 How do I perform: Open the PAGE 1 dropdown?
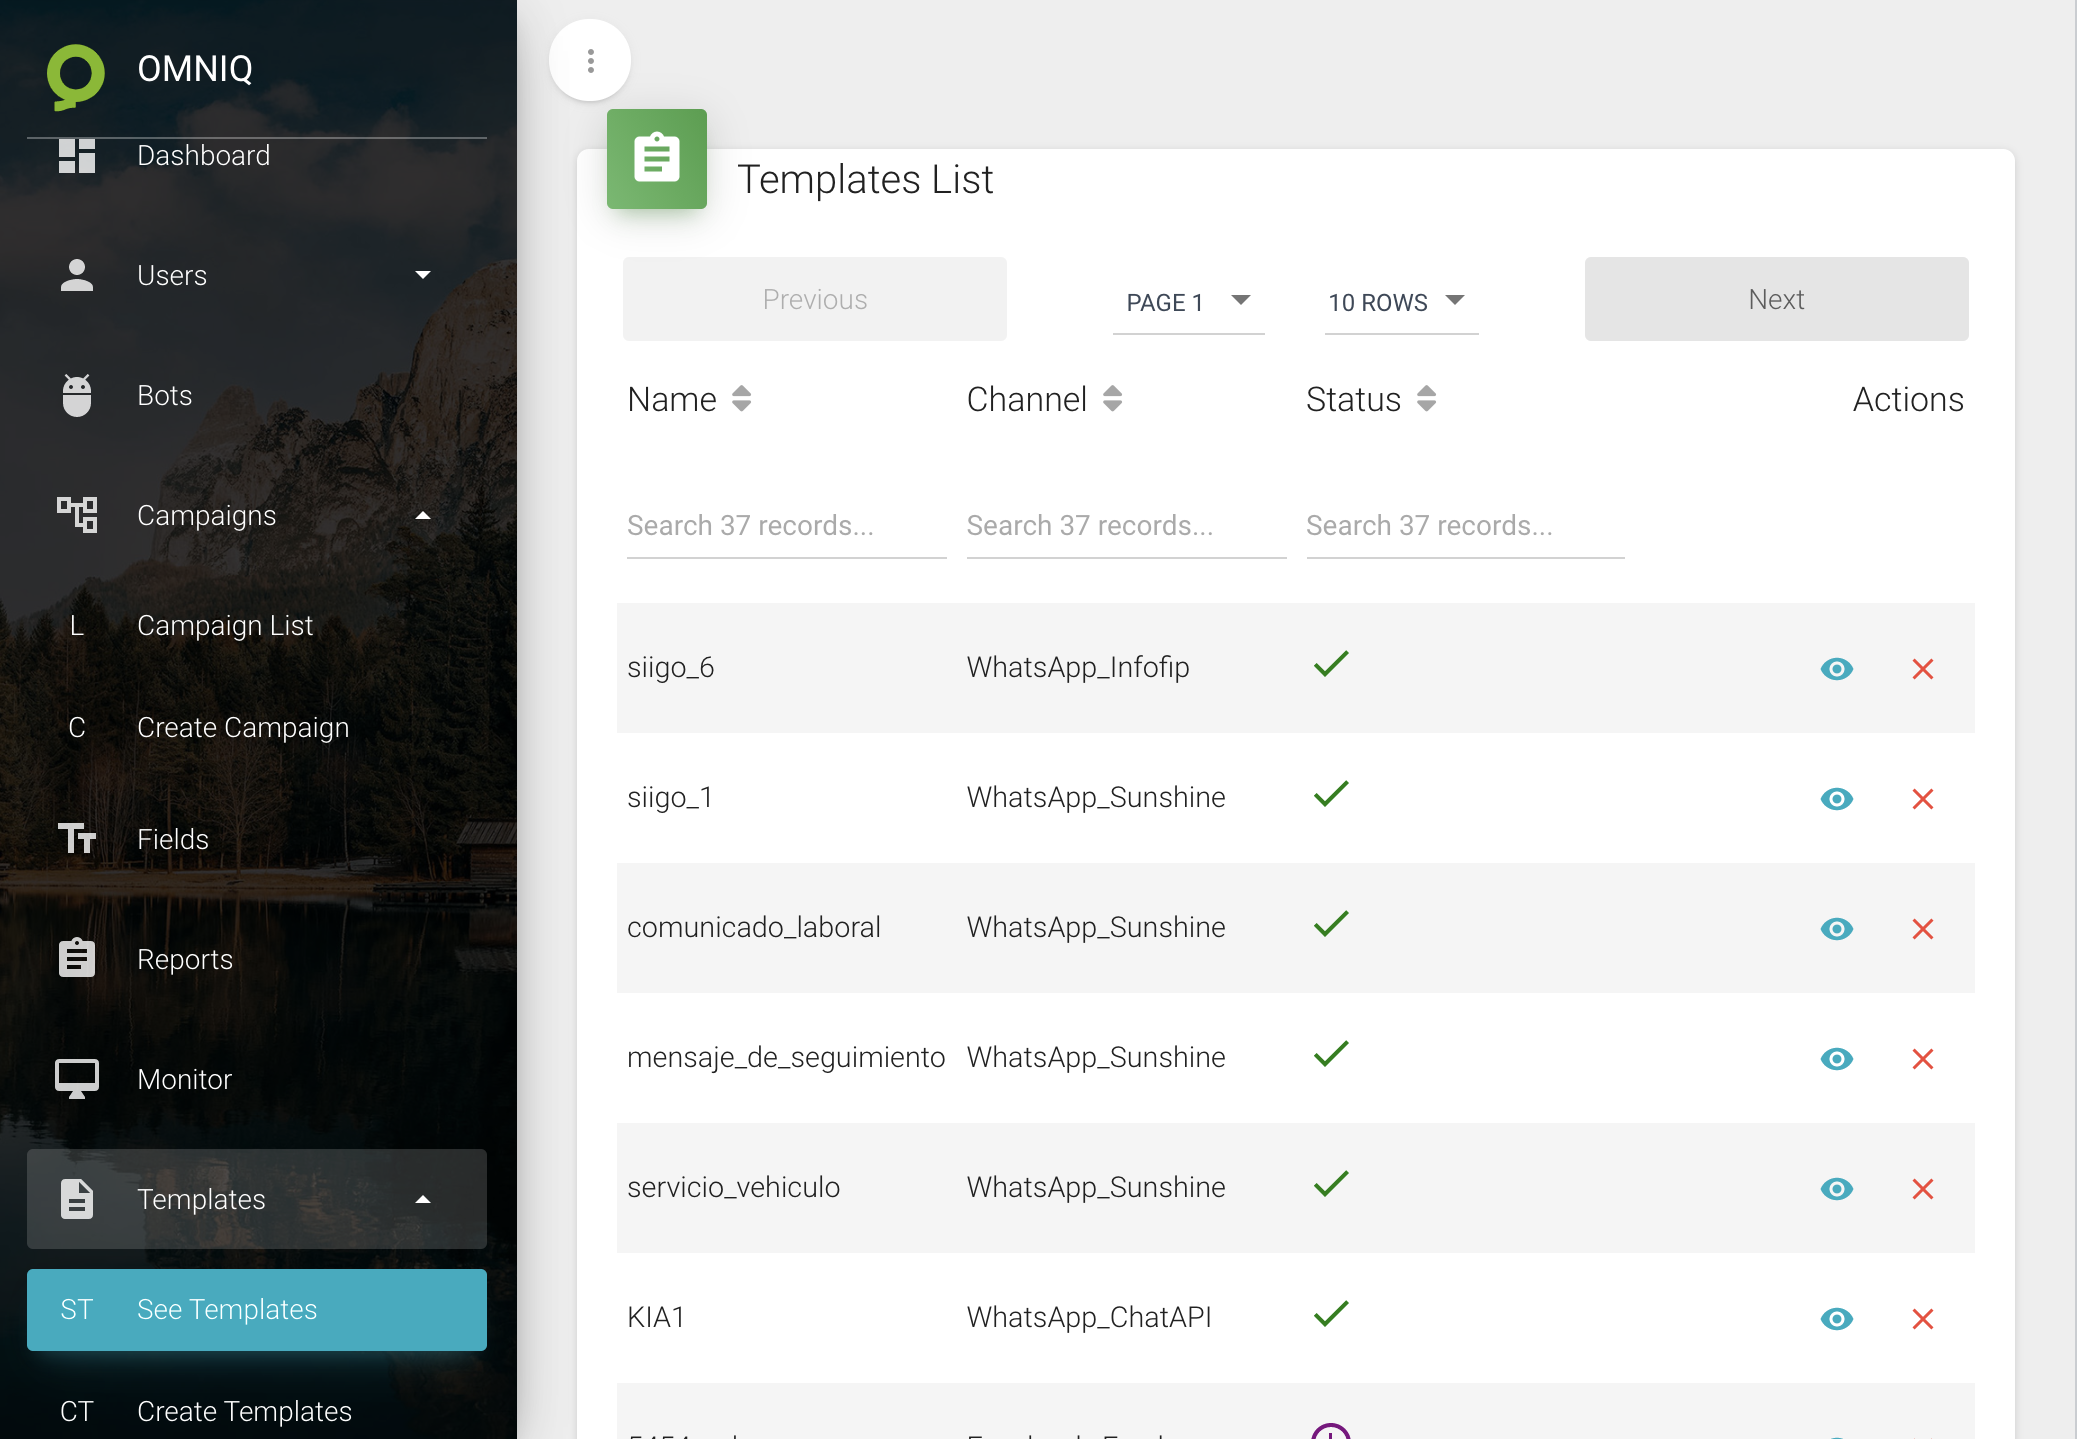(1188, 302)
